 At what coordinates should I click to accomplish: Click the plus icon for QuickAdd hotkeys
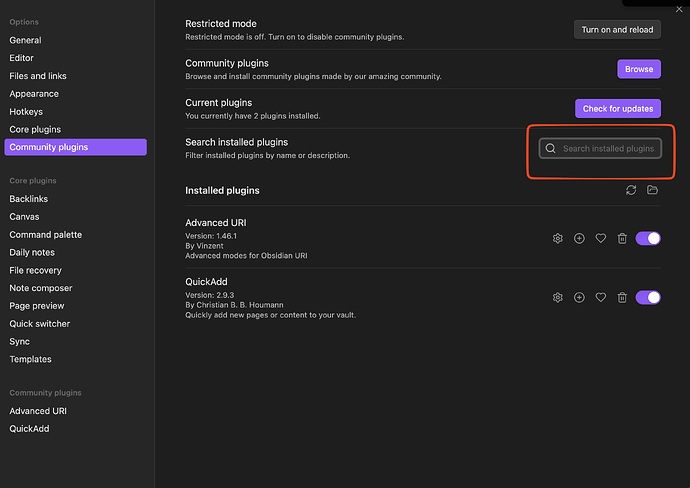click(x=579, y=297)
